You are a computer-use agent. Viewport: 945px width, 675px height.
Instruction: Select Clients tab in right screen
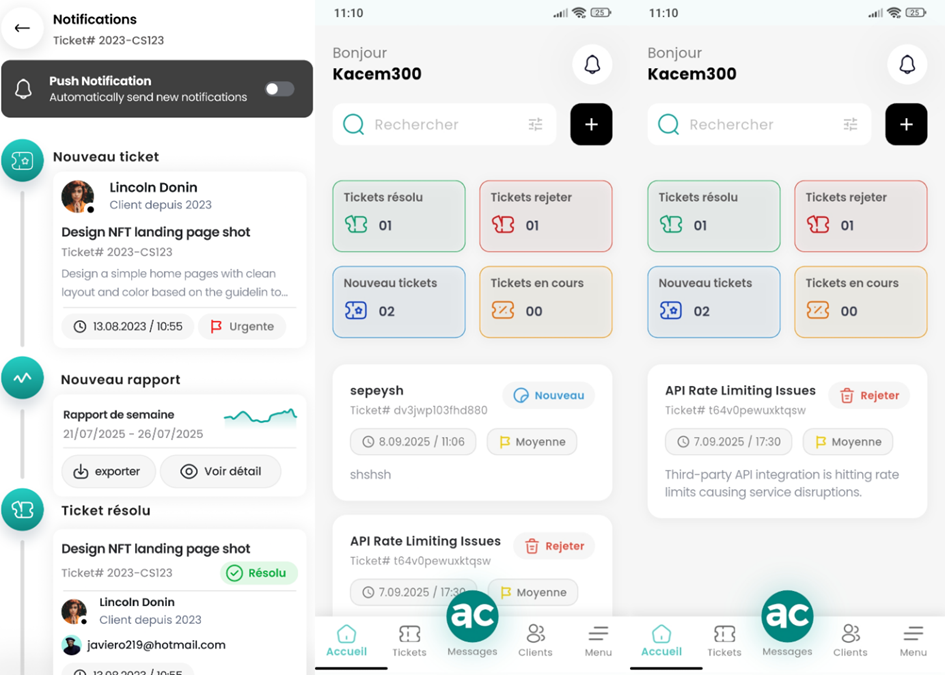pos(850,641)
